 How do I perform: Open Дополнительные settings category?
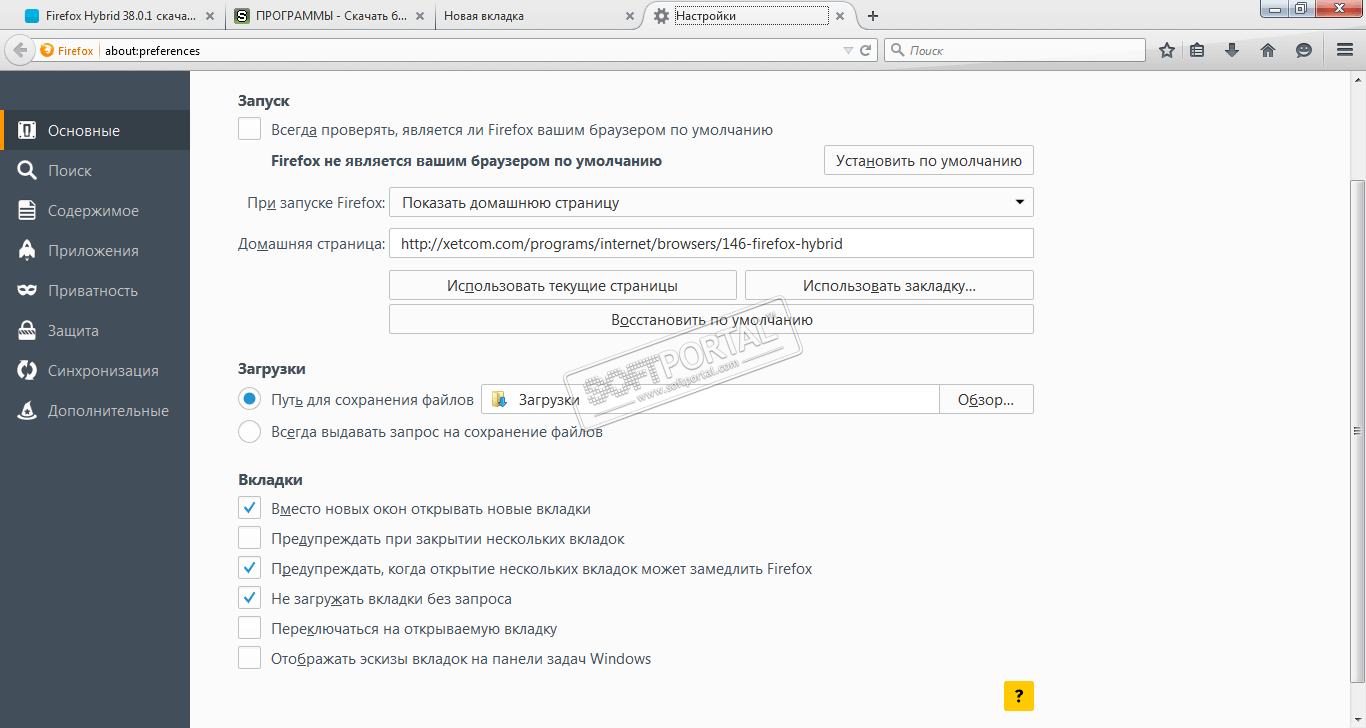(x=95, y=410)
